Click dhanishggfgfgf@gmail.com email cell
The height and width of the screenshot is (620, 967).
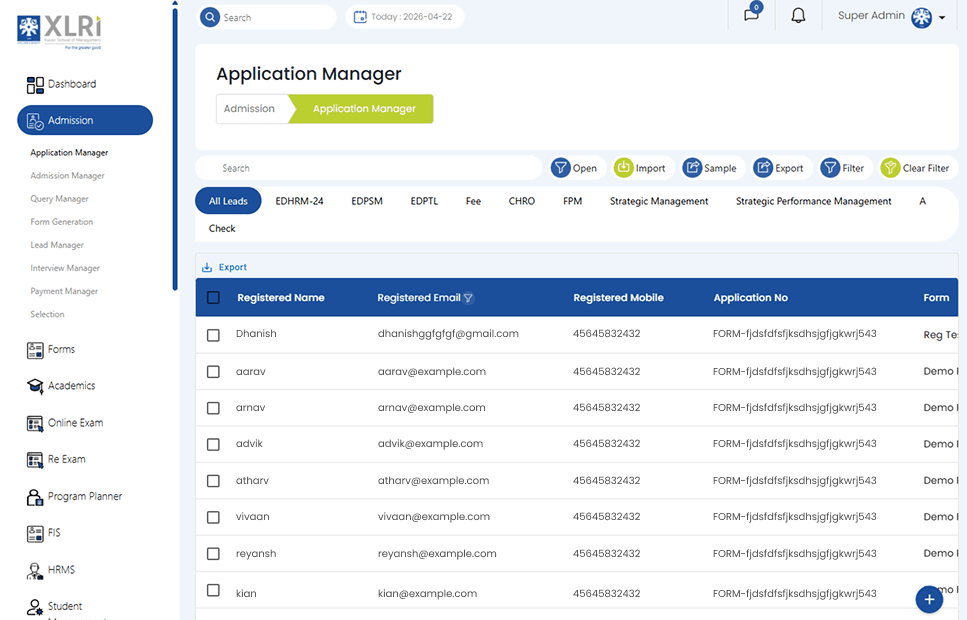pos(448,334)
